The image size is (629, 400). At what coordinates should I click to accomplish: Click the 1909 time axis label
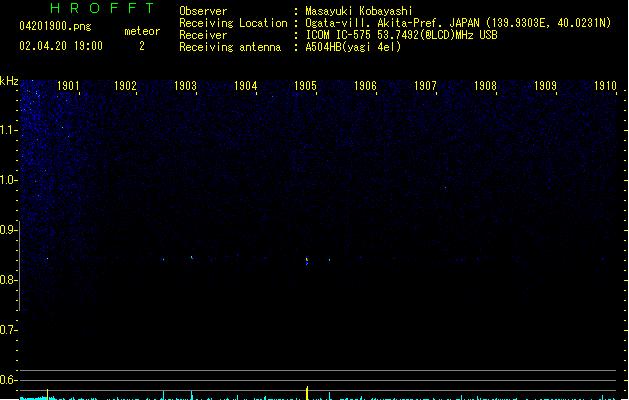[x=545, y=86]
